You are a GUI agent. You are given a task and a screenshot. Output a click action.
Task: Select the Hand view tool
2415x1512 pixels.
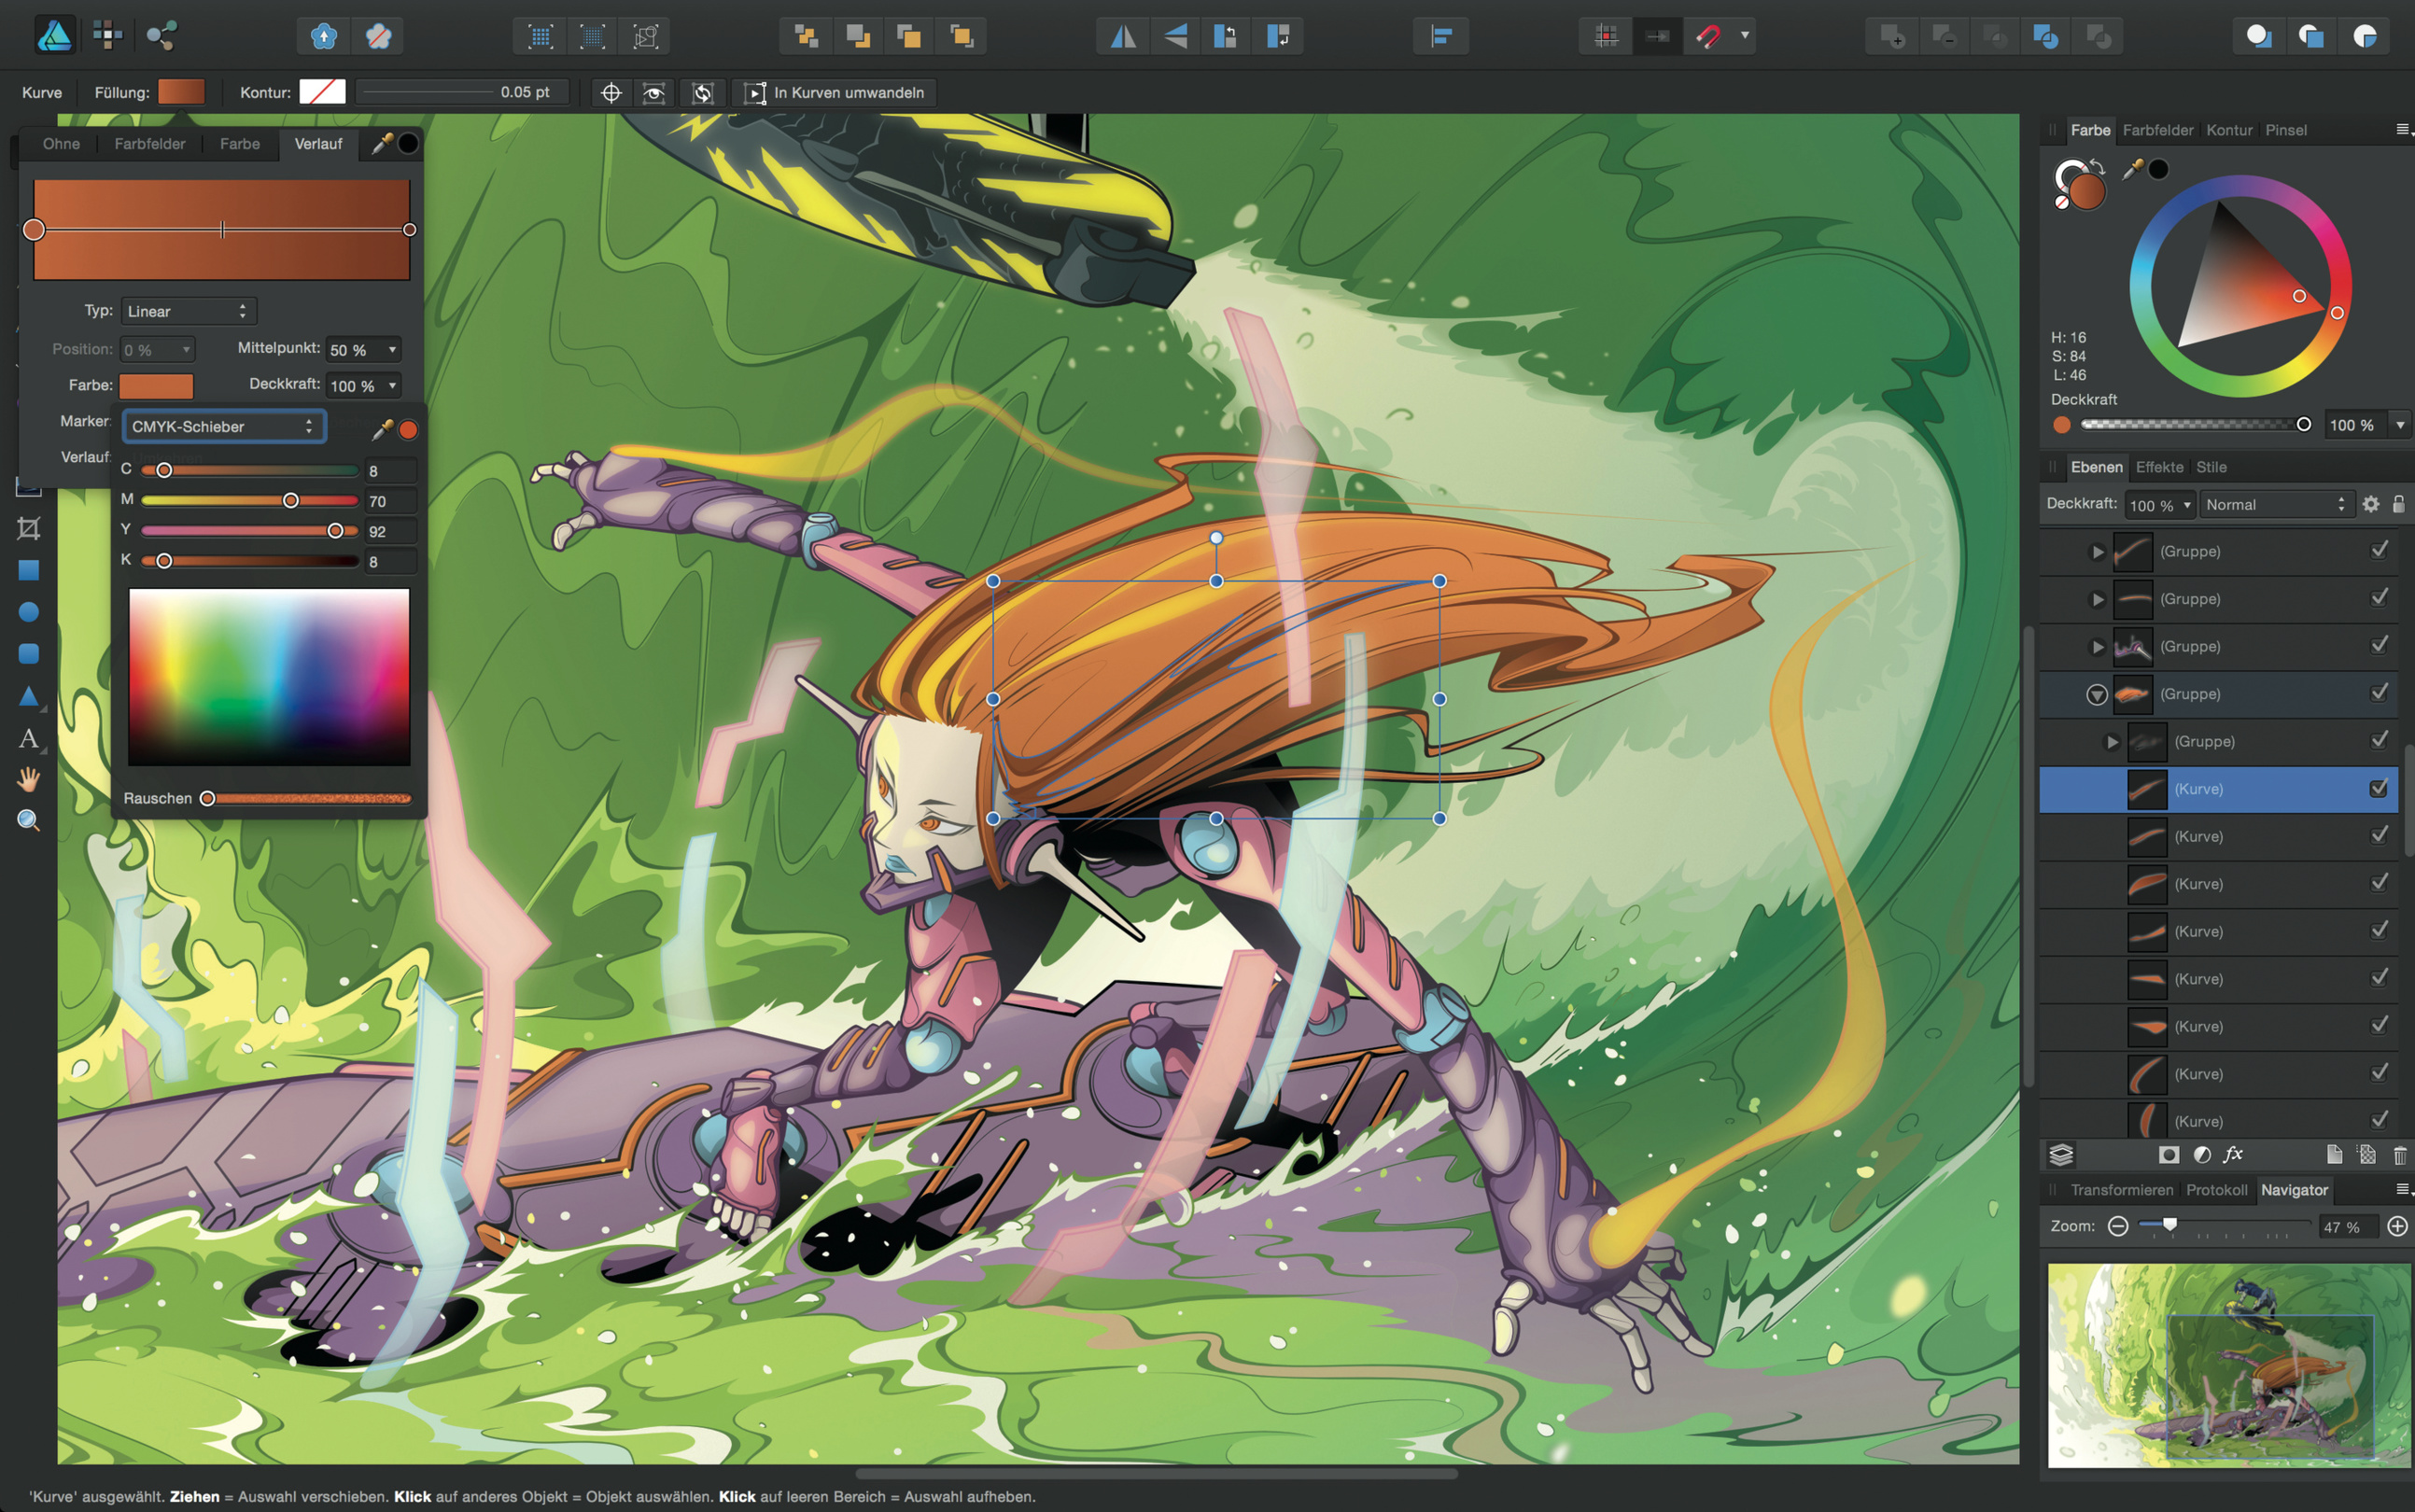pyautogui.click(x=28, y=779)
